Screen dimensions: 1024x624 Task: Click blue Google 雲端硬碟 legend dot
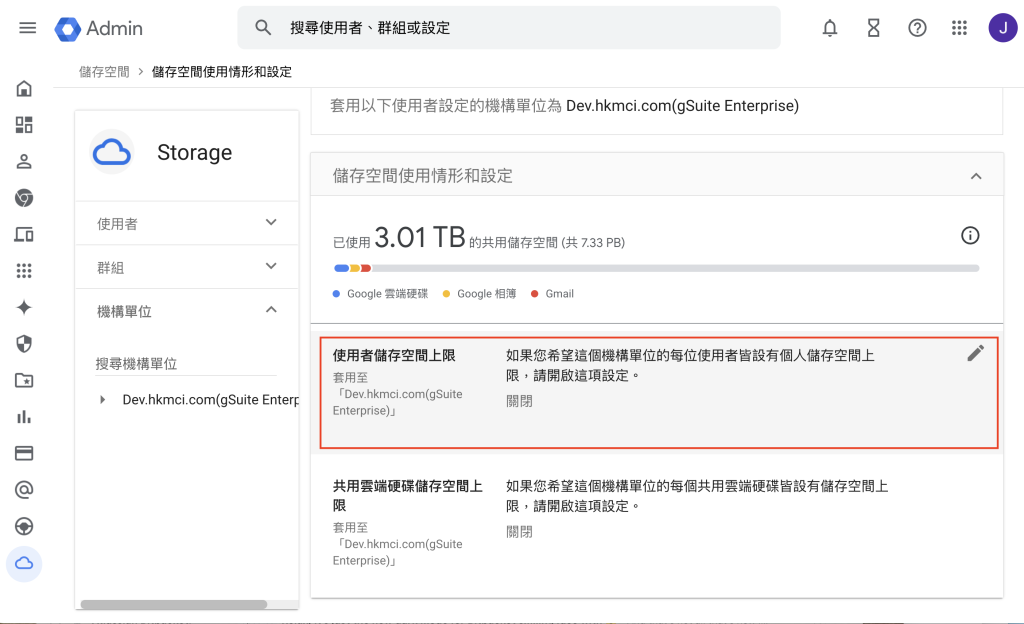pos(336,294)
